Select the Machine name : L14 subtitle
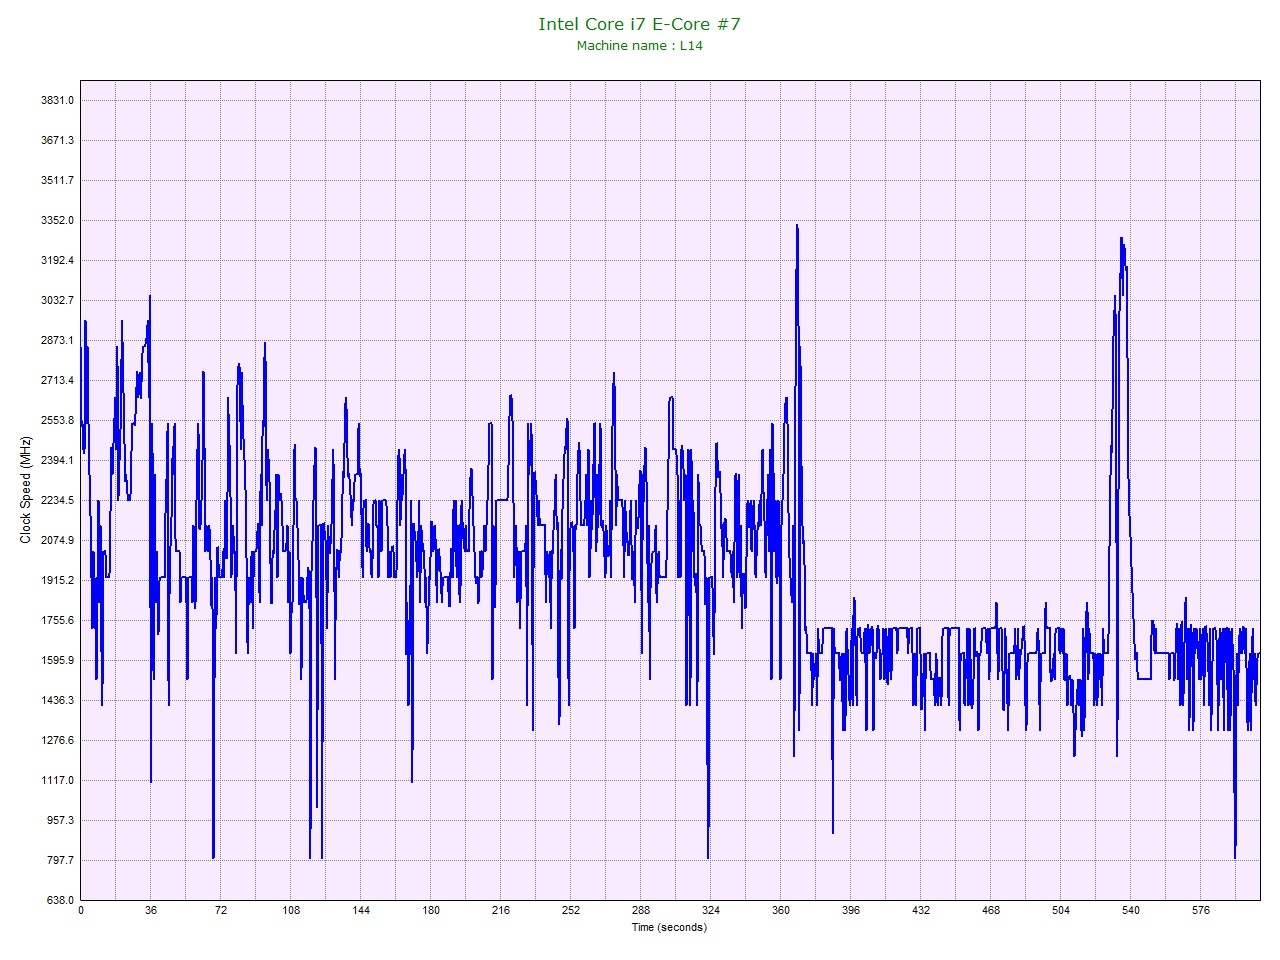The height and width of the screenshot is (960, 1280). [639, 46]
